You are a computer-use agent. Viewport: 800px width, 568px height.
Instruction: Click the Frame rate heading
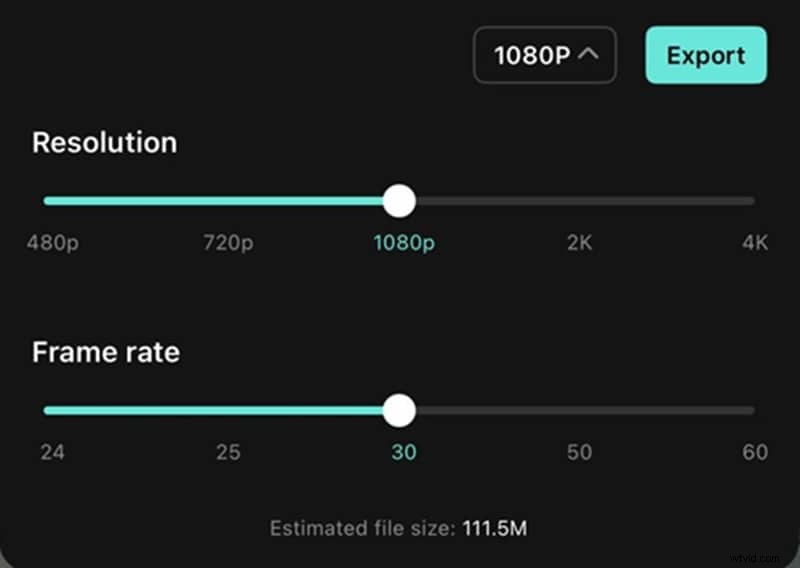coord(106,352)
